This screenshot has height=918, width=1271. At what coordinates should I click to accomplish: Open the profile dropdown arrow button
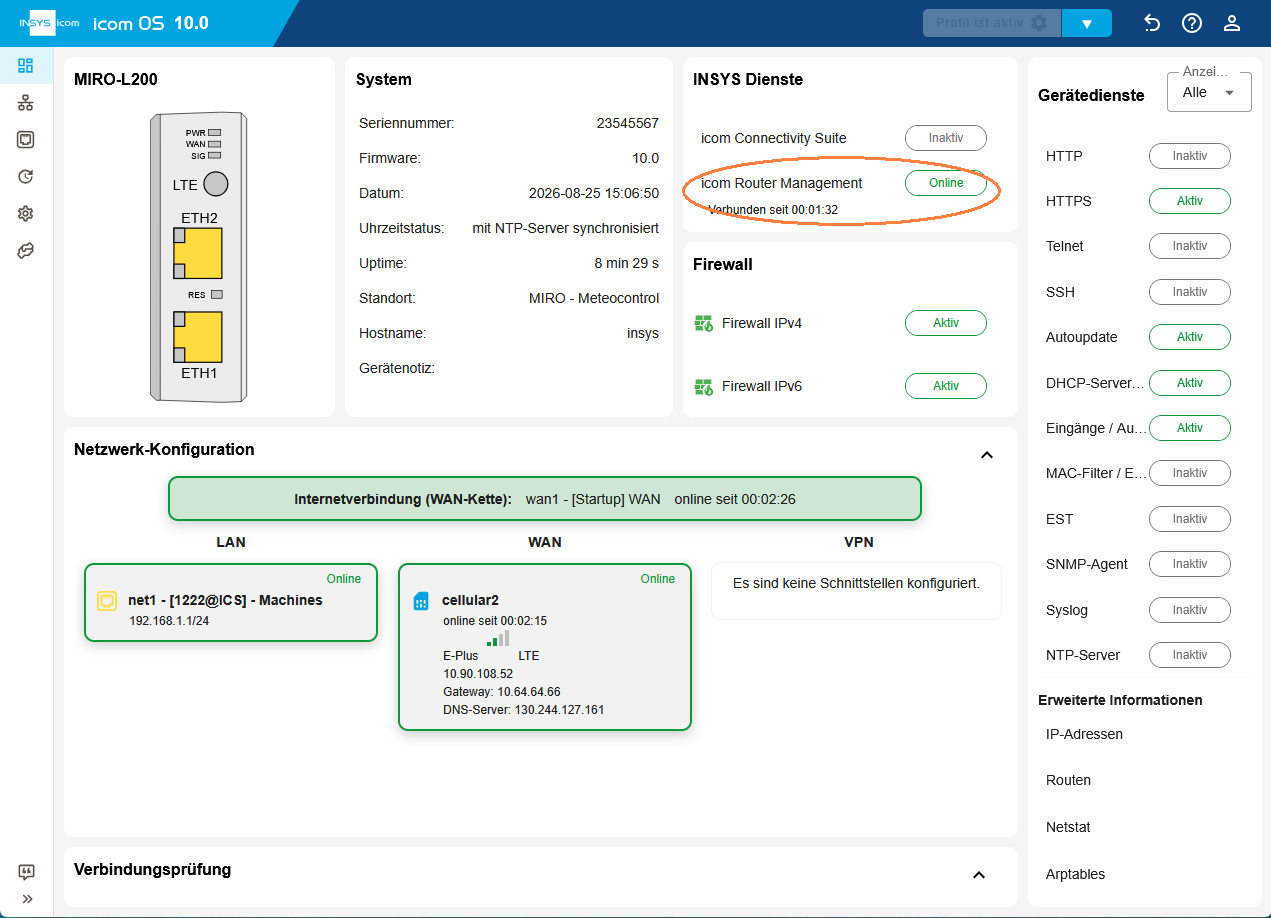(x=1087, y=23)
